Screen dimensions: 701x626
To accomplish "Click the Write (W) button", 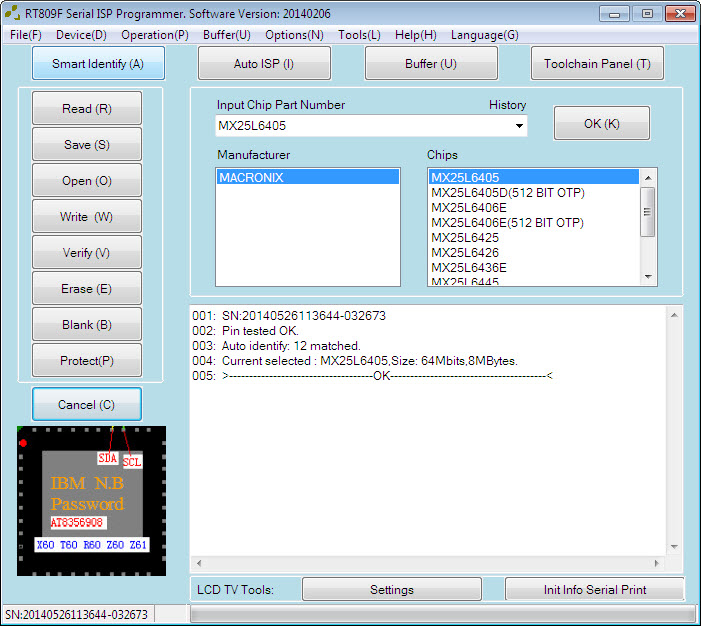I will 87,216.
